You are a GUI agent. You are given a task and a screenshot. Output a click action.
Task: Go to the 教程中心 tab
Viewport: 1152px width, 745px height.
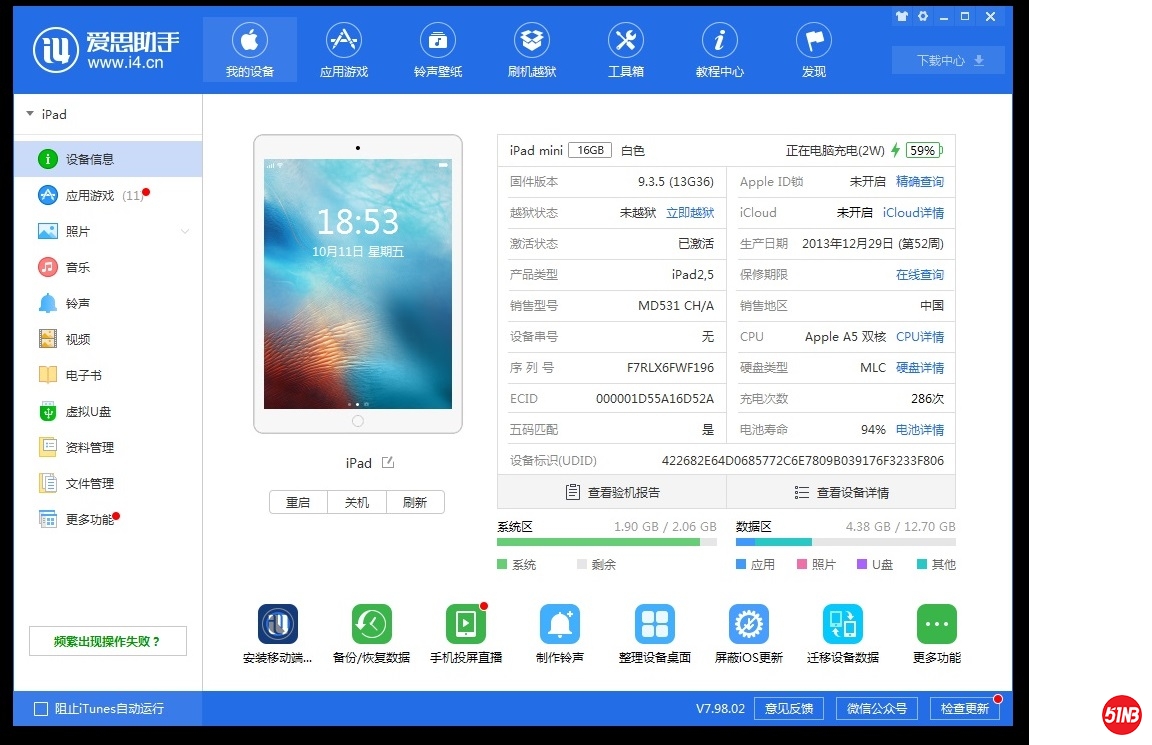(x=720, y=49)
